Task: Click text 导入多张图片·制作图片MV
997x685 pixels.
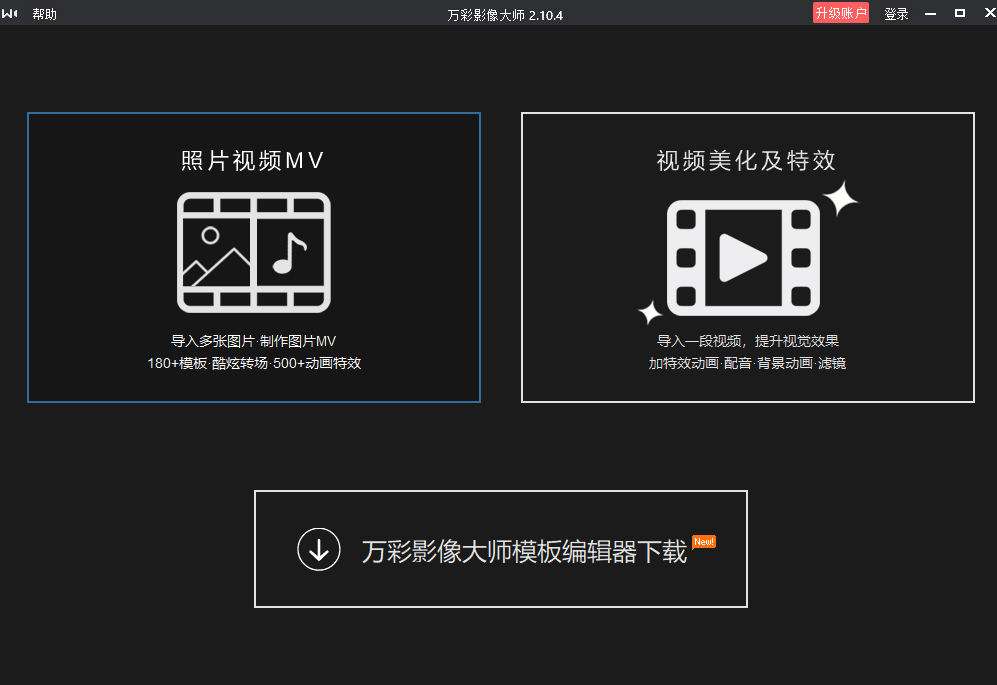Action: click(254, 341)
